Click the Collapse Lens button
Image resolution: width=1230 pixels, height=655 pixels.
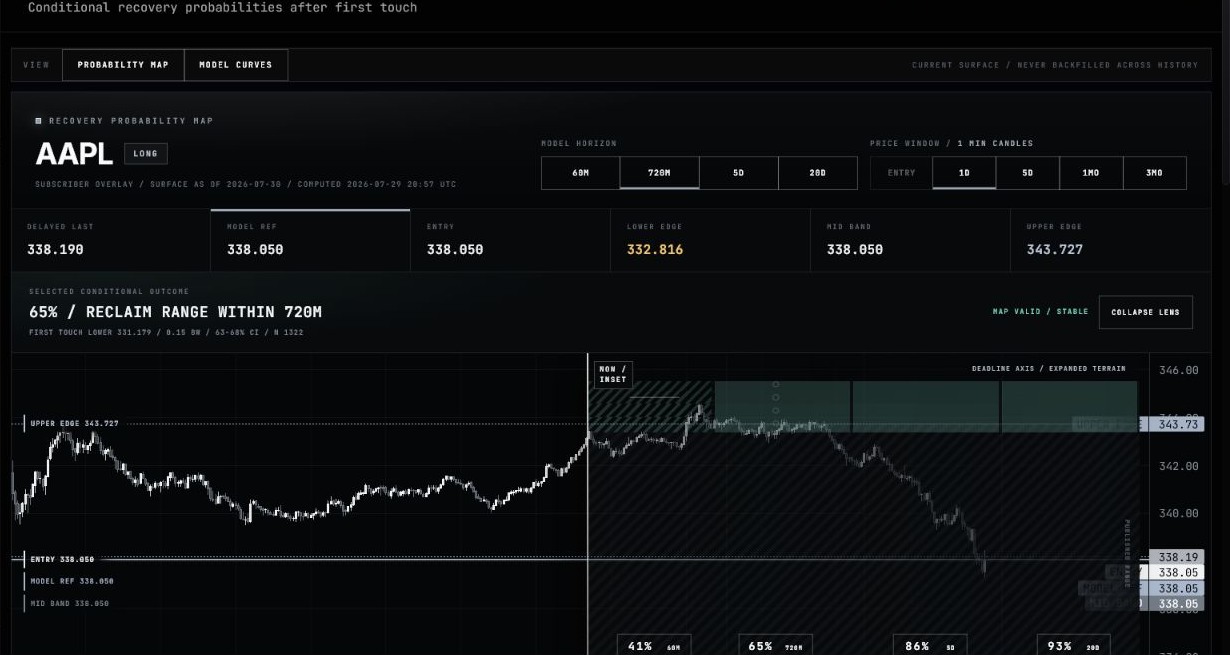(x=1145, y=312)
